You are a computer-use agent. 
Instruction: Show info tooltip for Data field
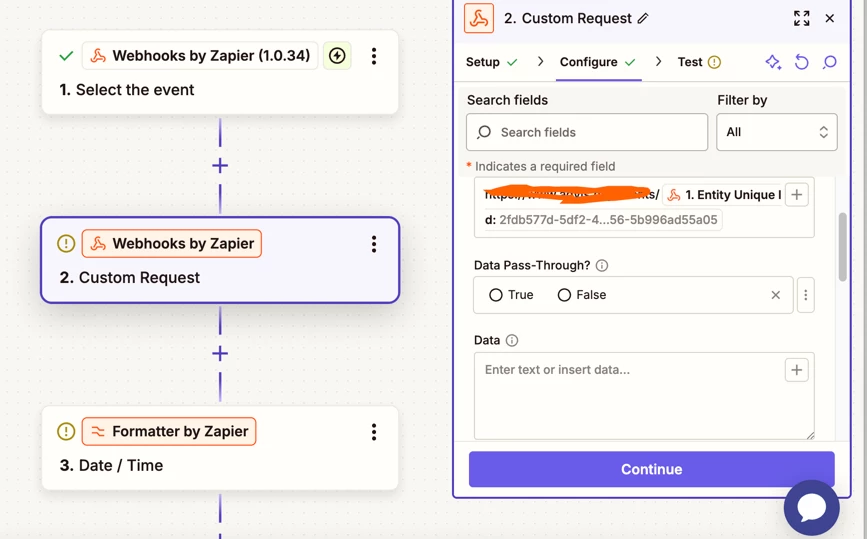(x=512, y=341)
